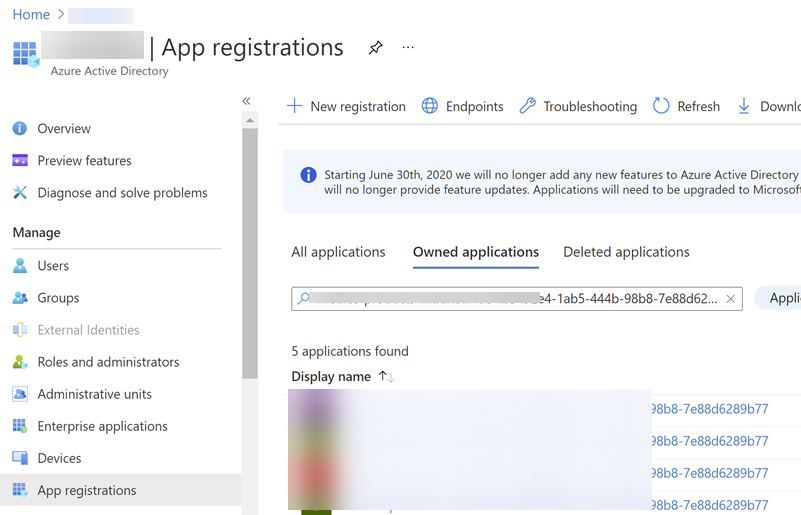Open the Users menu item
The image size is (801, 515).
53,266
